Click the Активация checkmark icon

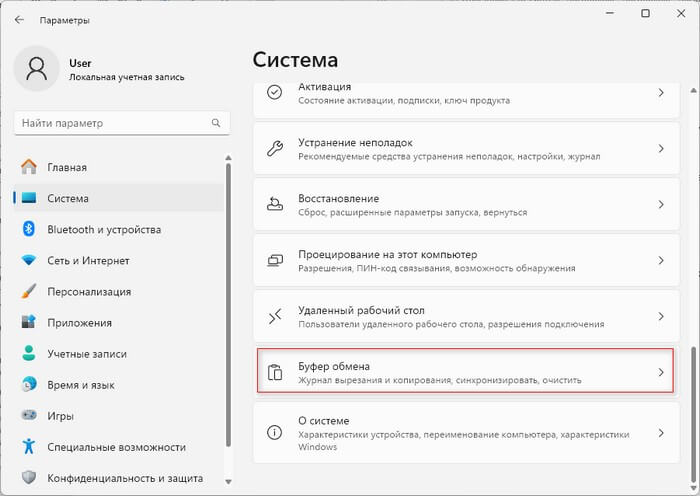(274, 92)
